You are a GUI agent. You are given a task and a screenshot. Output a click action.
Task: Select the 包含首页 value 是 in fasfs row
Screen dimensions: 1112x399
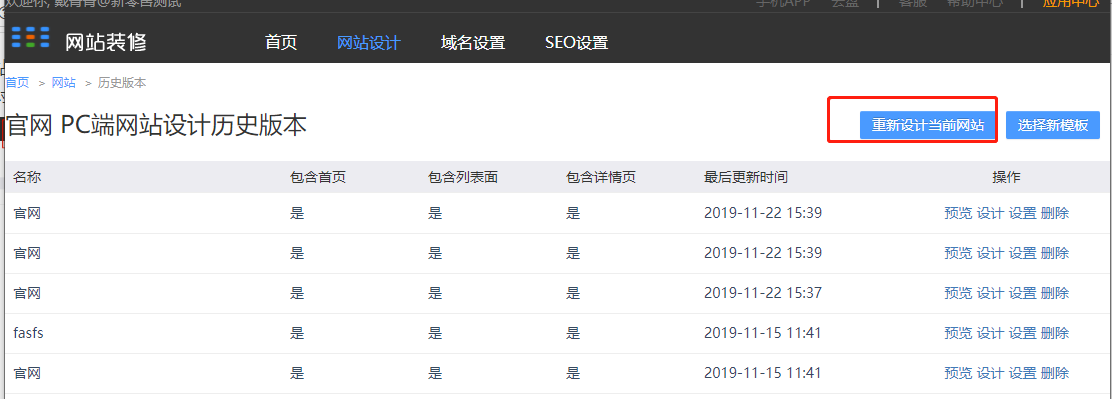(297, 332)
